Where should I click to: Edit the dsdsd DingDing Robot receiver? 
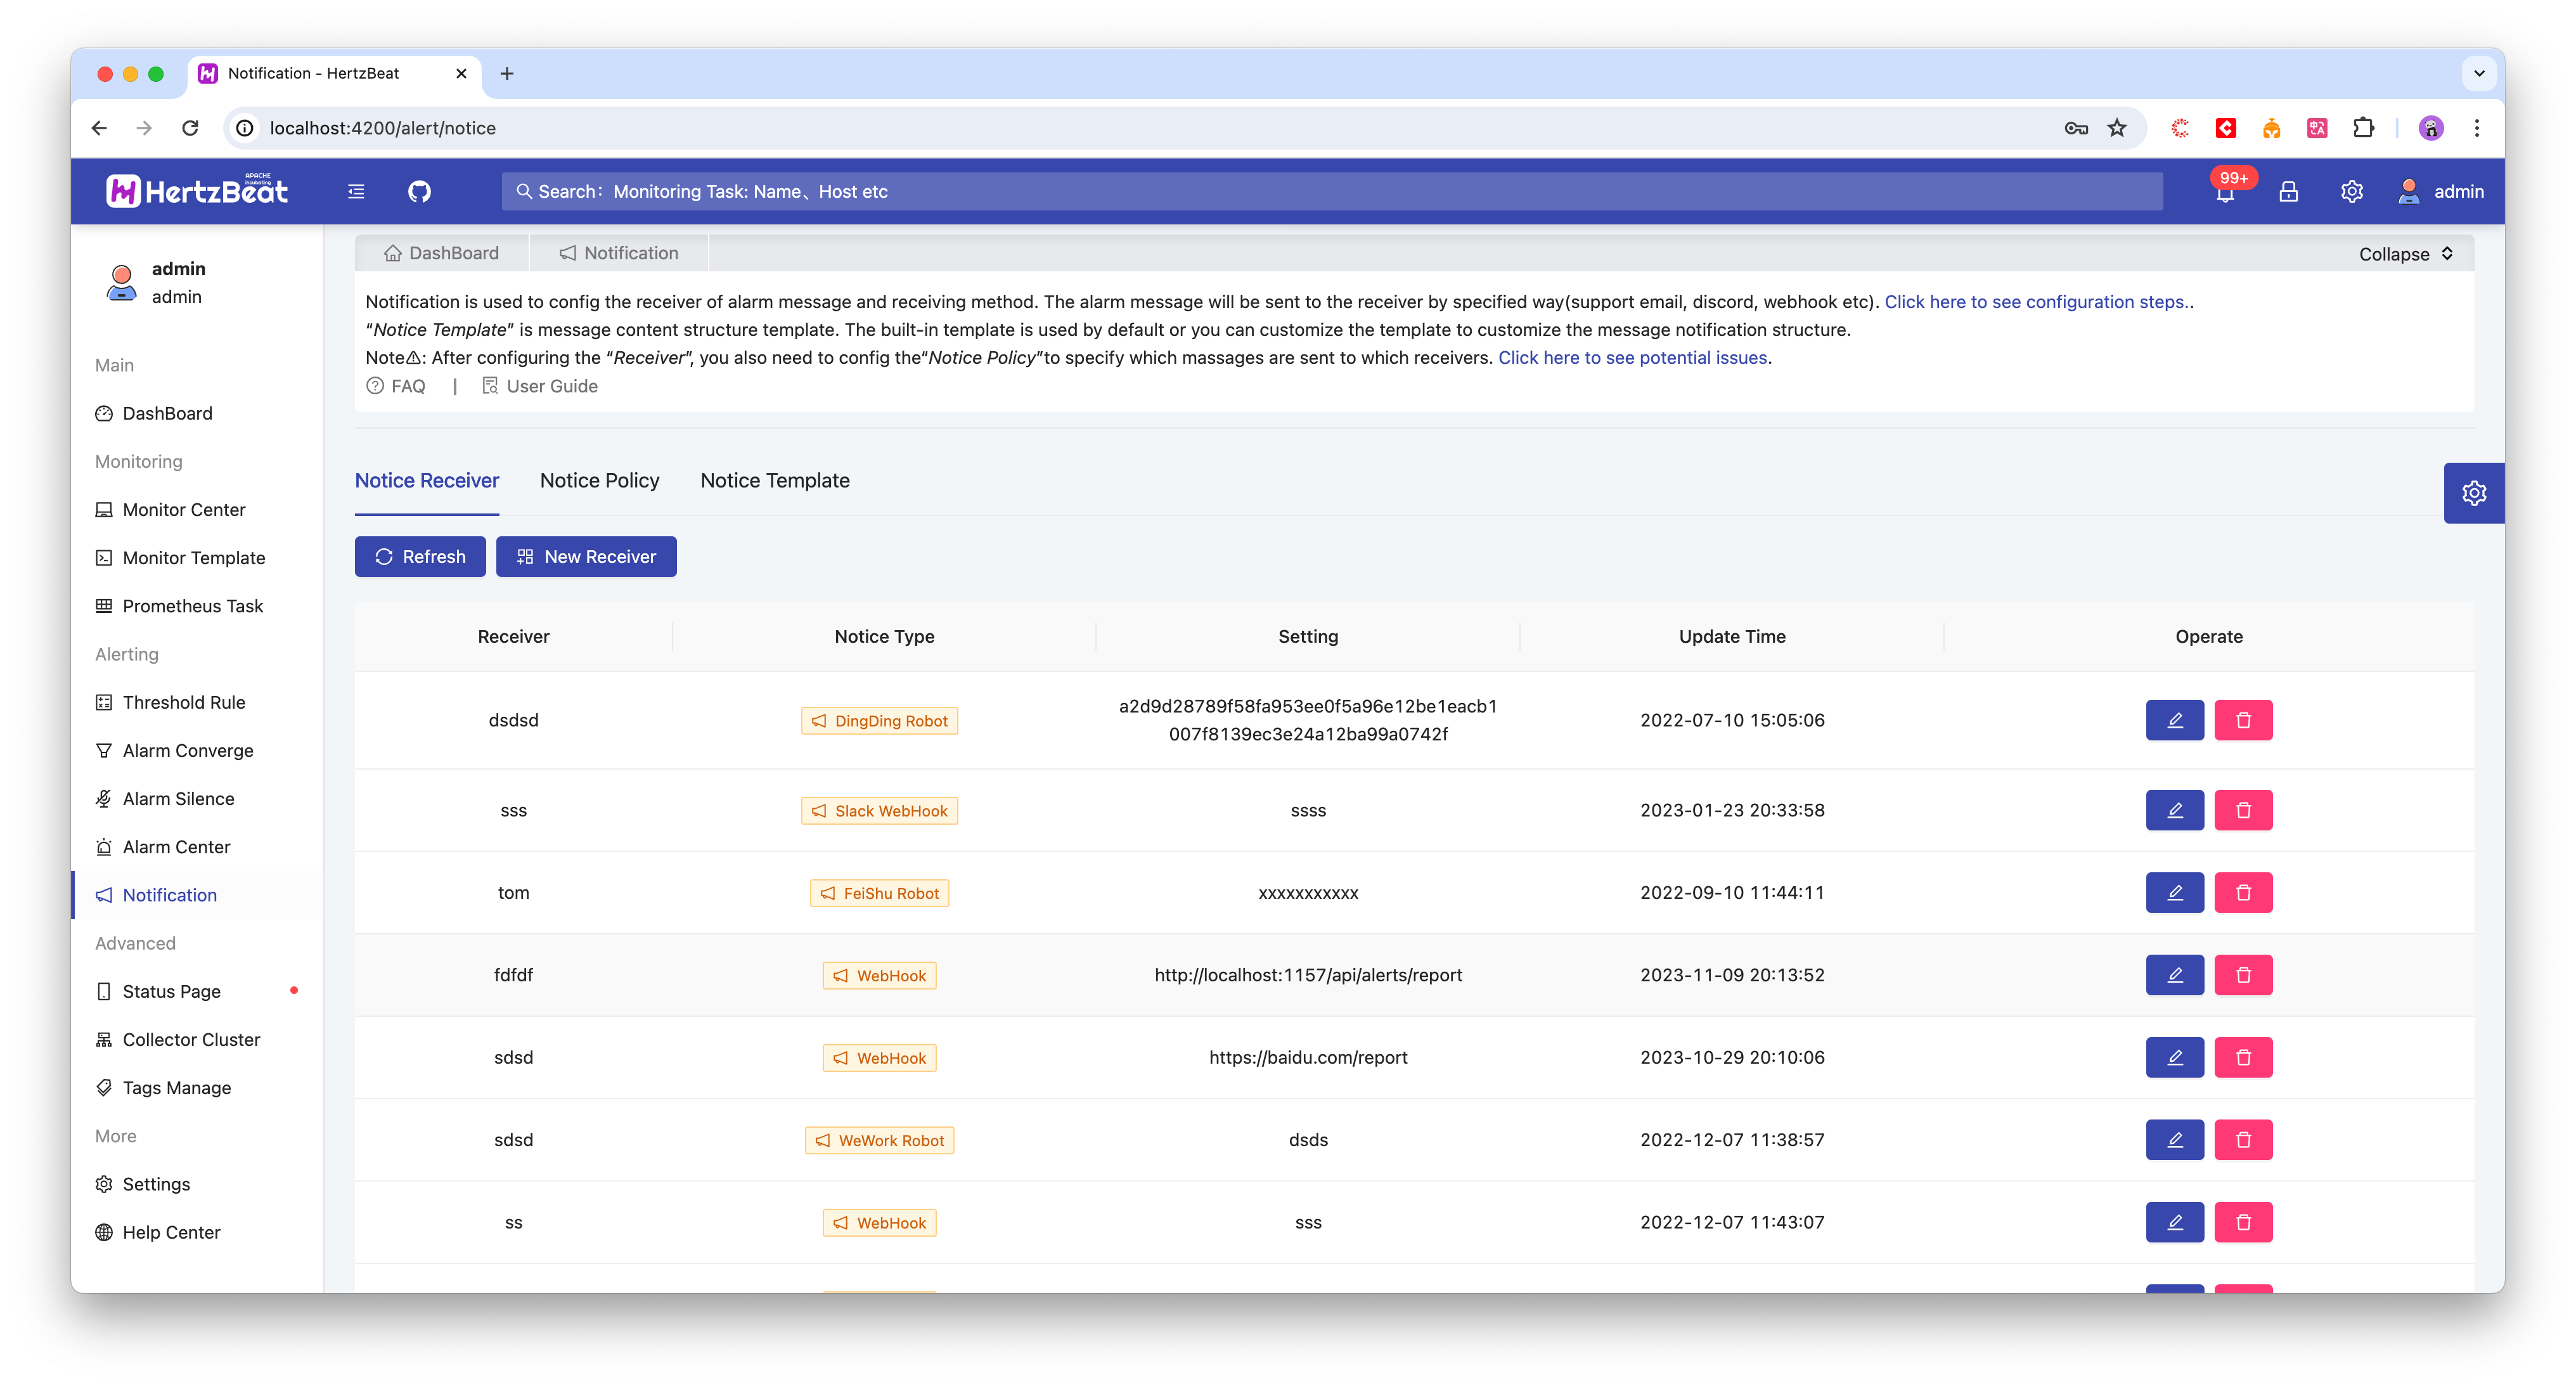coord(2174,720)
